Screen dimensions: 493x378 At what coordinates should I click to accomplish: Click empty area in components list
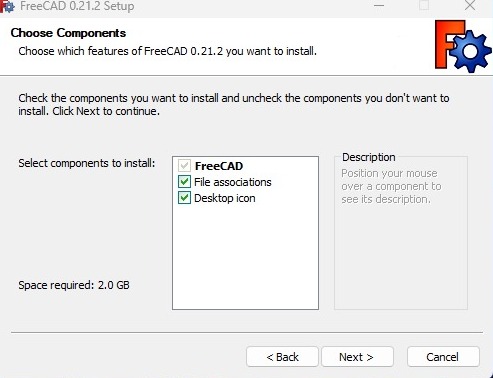(x=245, y=257)
